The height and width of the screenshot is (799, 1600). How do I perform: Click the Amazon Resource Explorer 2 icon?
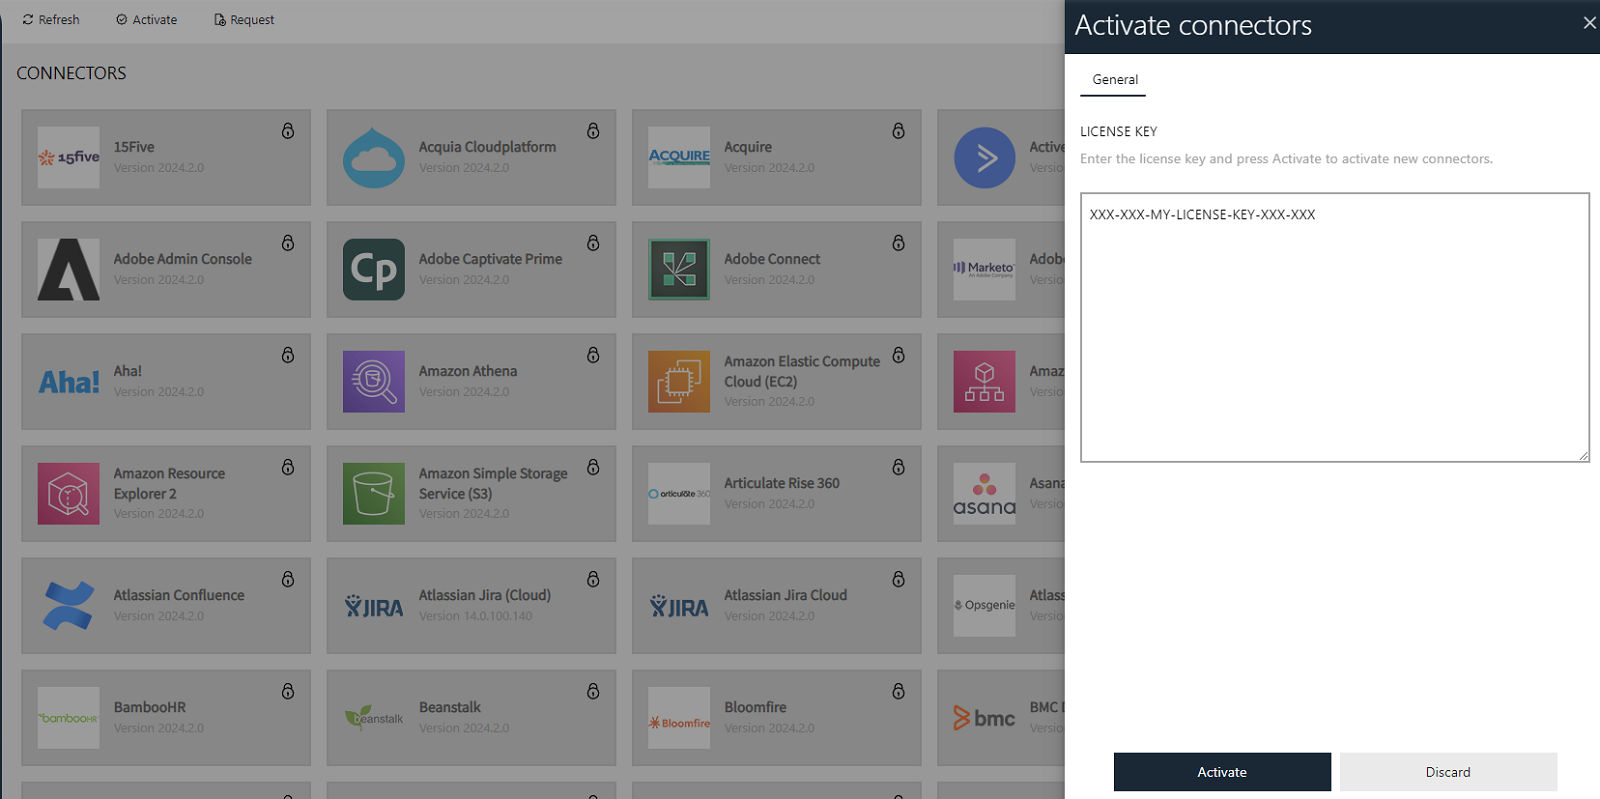click(x=68, y=493)
